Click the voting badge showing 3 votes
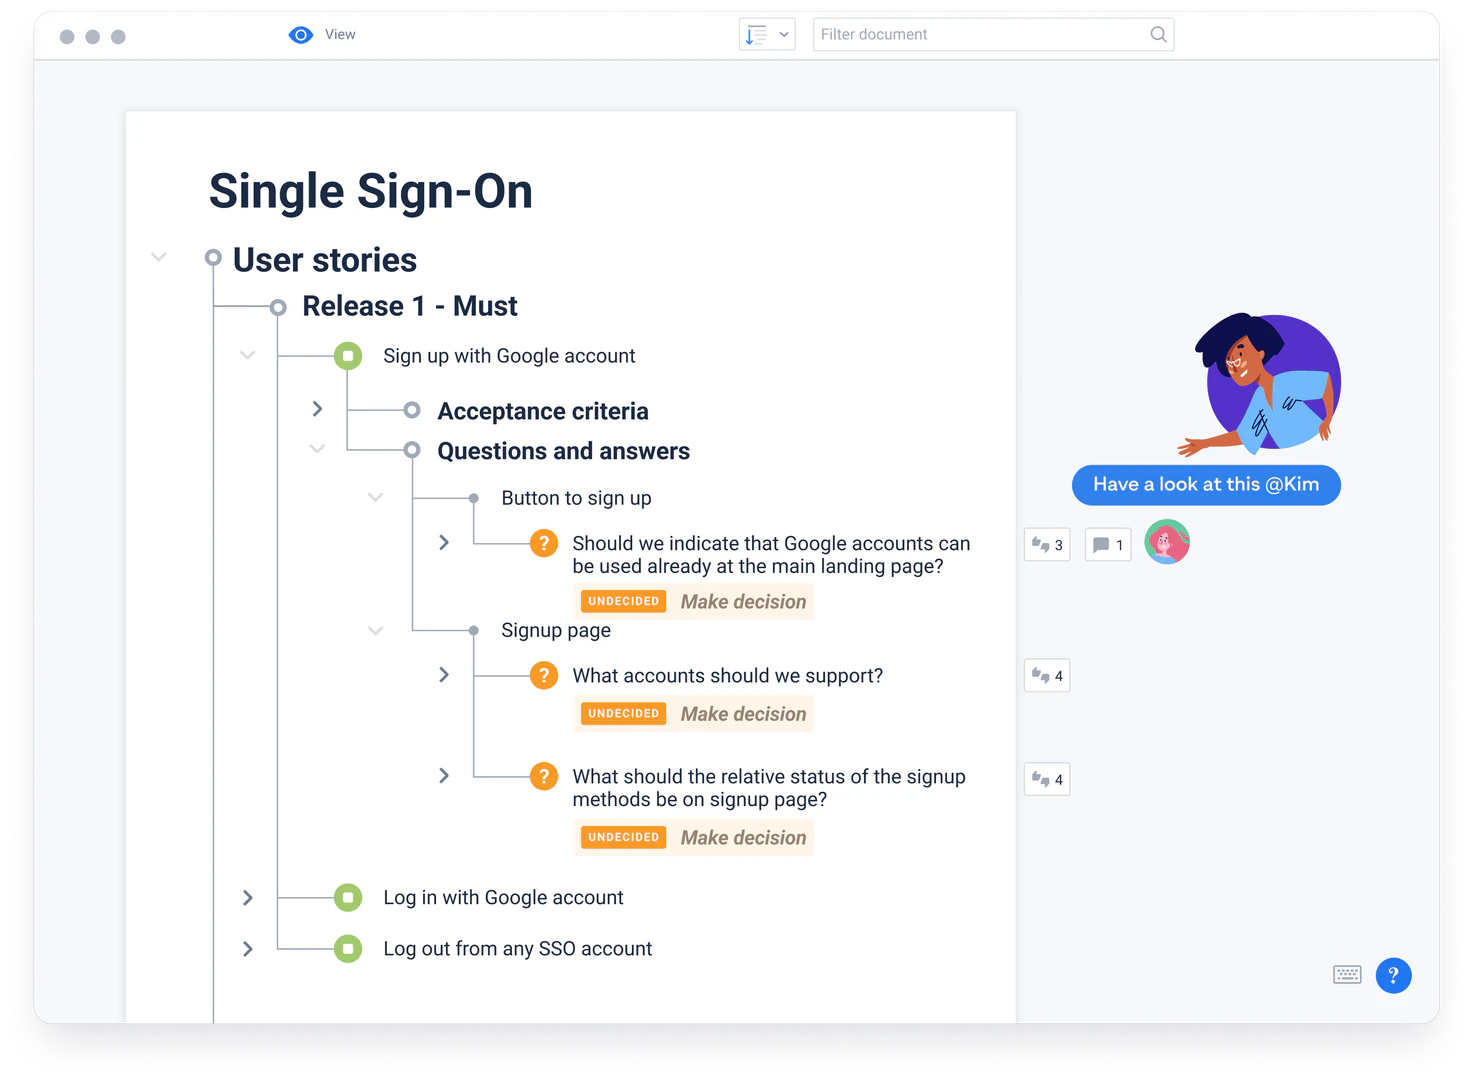Viewport: 1473px width, 1080px height. pos(1046,544)
